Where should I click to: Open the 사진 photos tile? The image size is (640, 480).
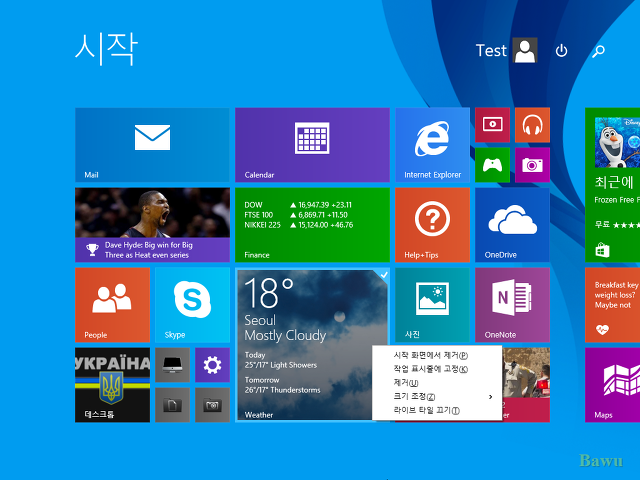432,305
